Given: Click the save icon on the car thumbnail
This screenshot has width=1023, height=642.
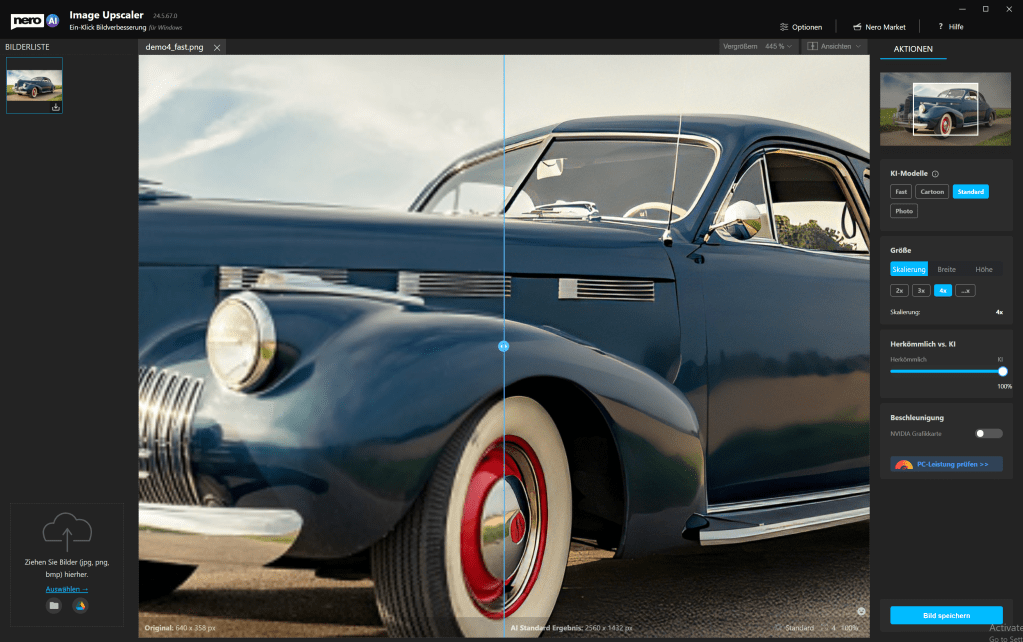Looking at the screenshot, I should 56,107.
